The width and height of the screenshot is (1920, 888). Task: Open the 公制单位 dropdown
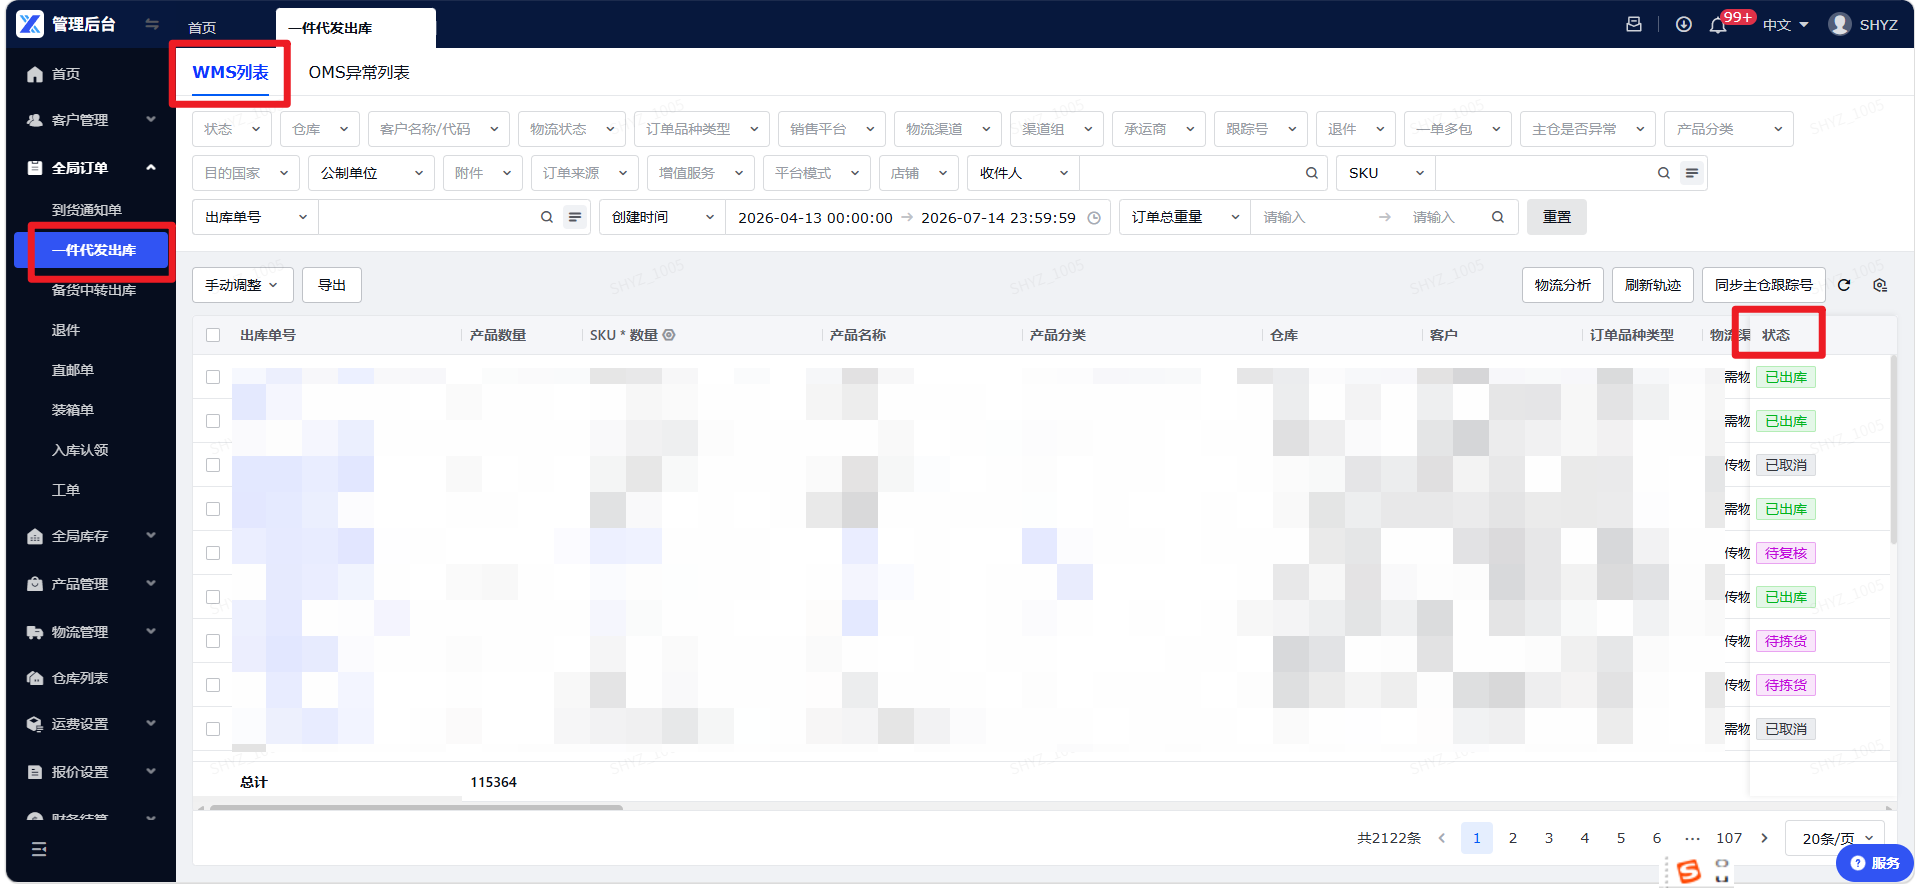pyautogui.click(x=372, y=173)
